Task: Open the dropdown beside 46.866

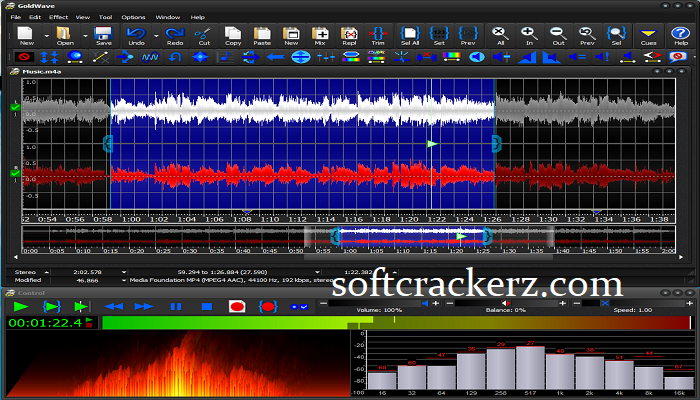Action: pyautogui.click(x=124, y=280)
